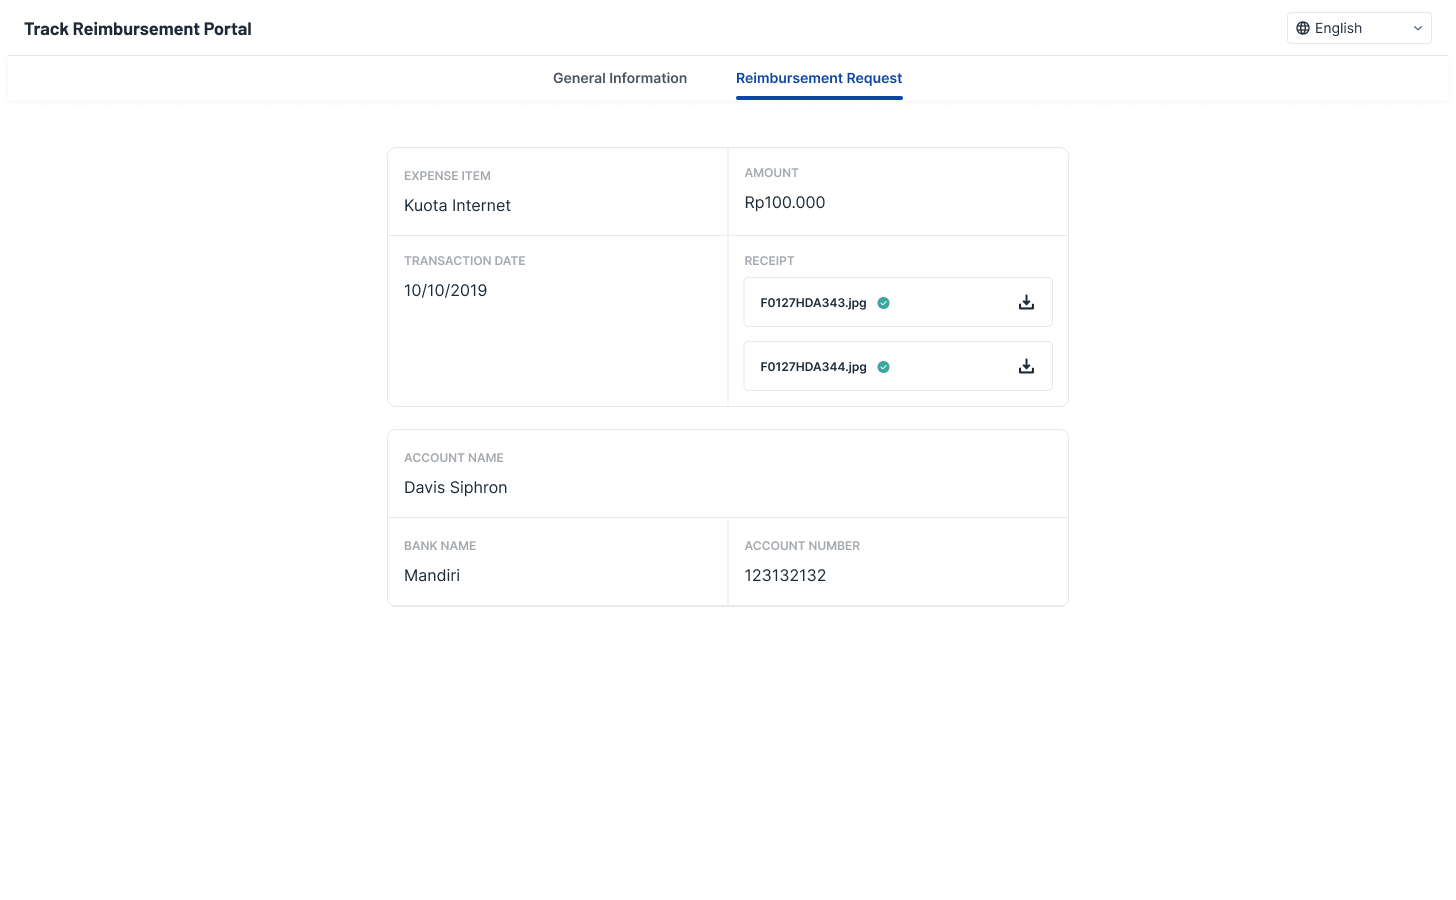Click the Amount value Rp100.000
The height and width of the screenshot is (900, 1456).
pos(784,202)
